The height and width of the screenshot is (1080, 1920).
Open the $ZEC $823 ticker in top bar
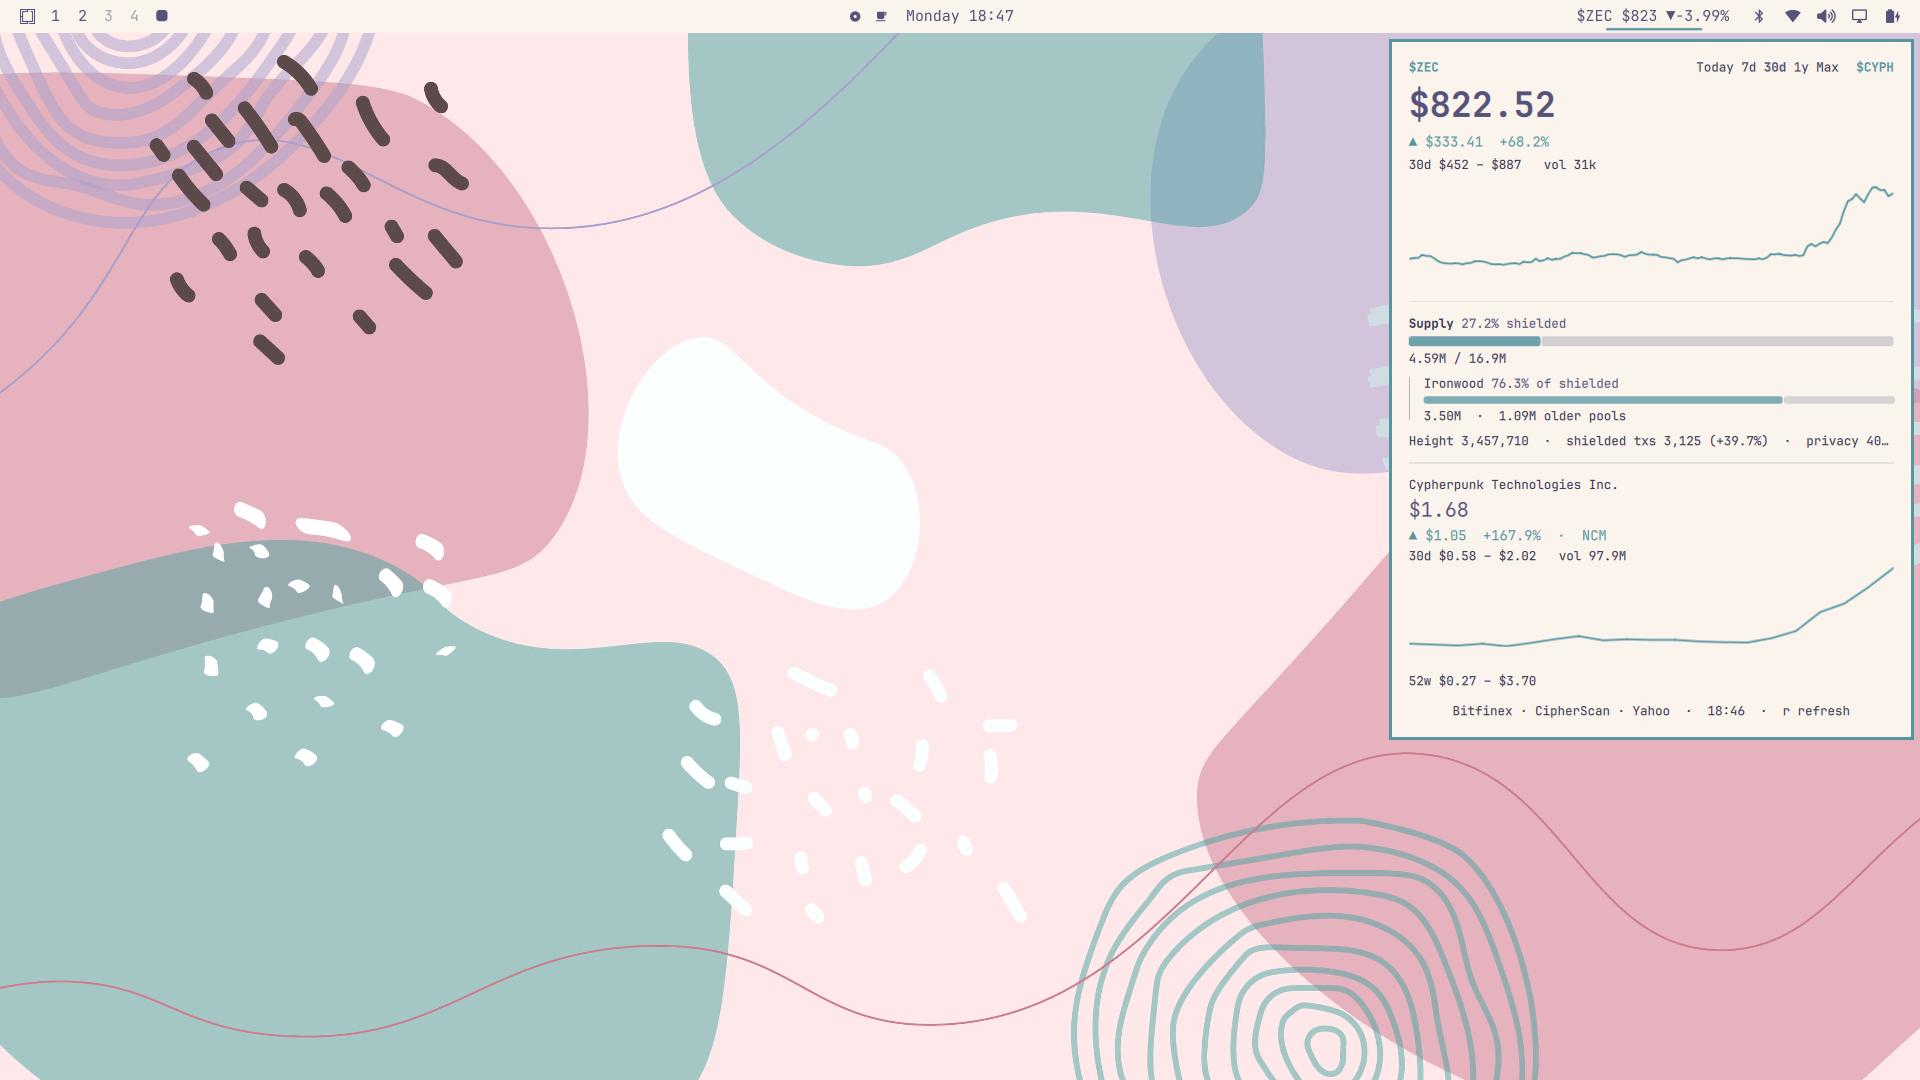(x=1653, y=16)
